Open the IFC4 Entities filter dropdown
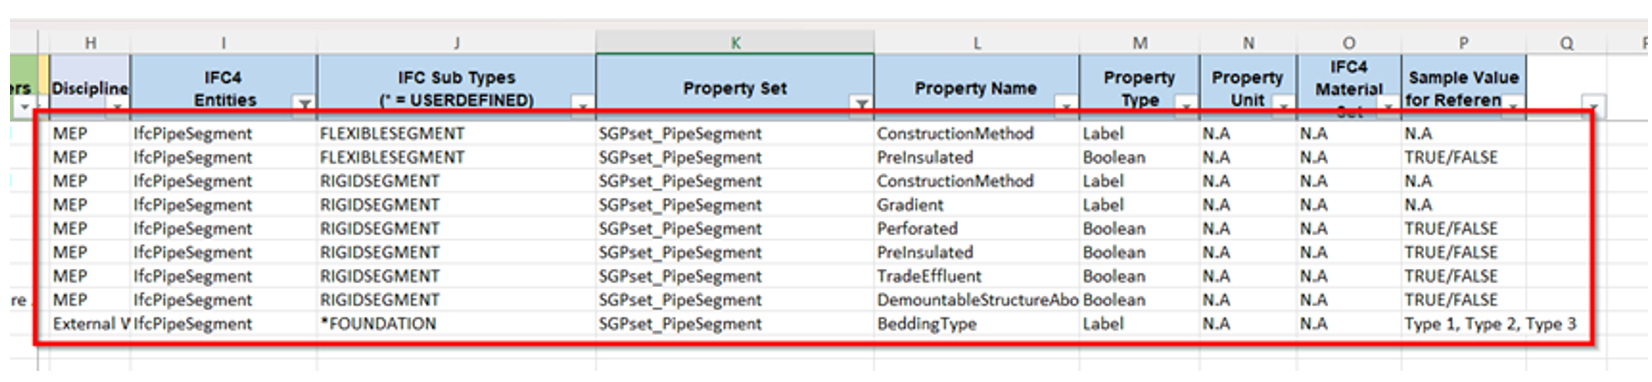This screenshot has width=1652, height=382. pos(304,103)
